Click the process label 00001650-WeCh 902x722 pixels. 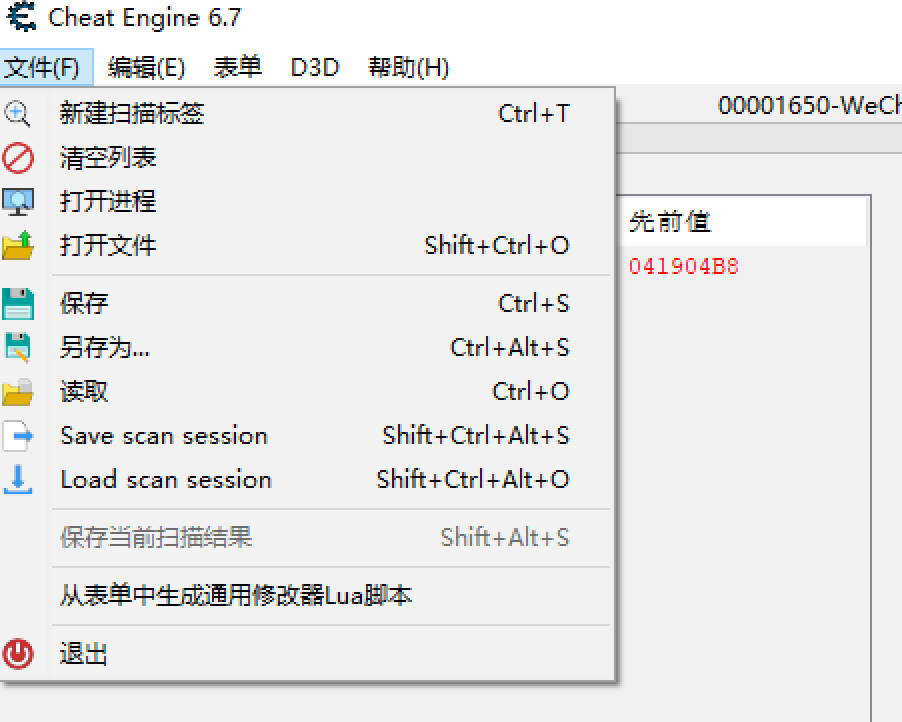810,105
